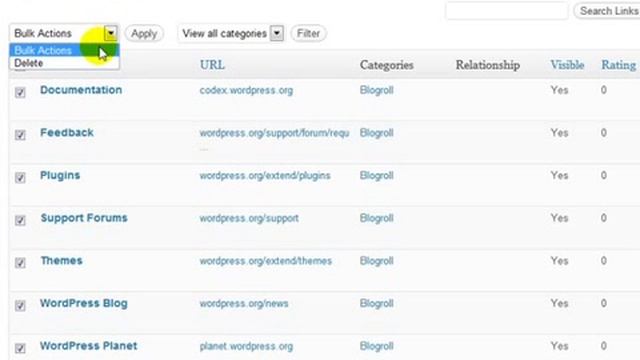640x360 pixels.
Task: Open the WordPress Planet link name
Action: [89, 346]
